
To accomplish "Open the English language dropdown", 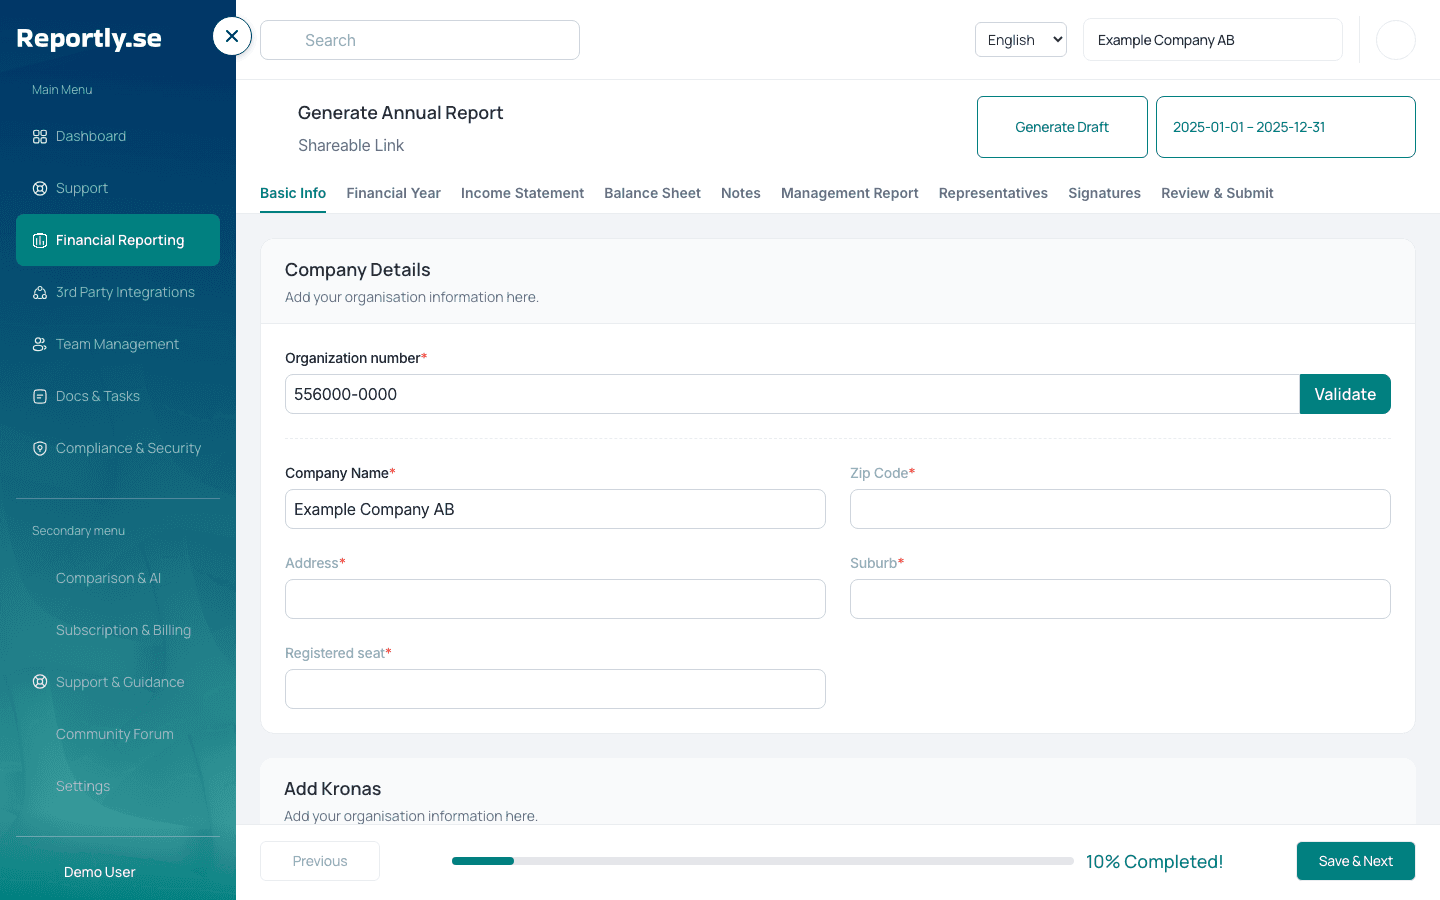I will (1021, 40).
